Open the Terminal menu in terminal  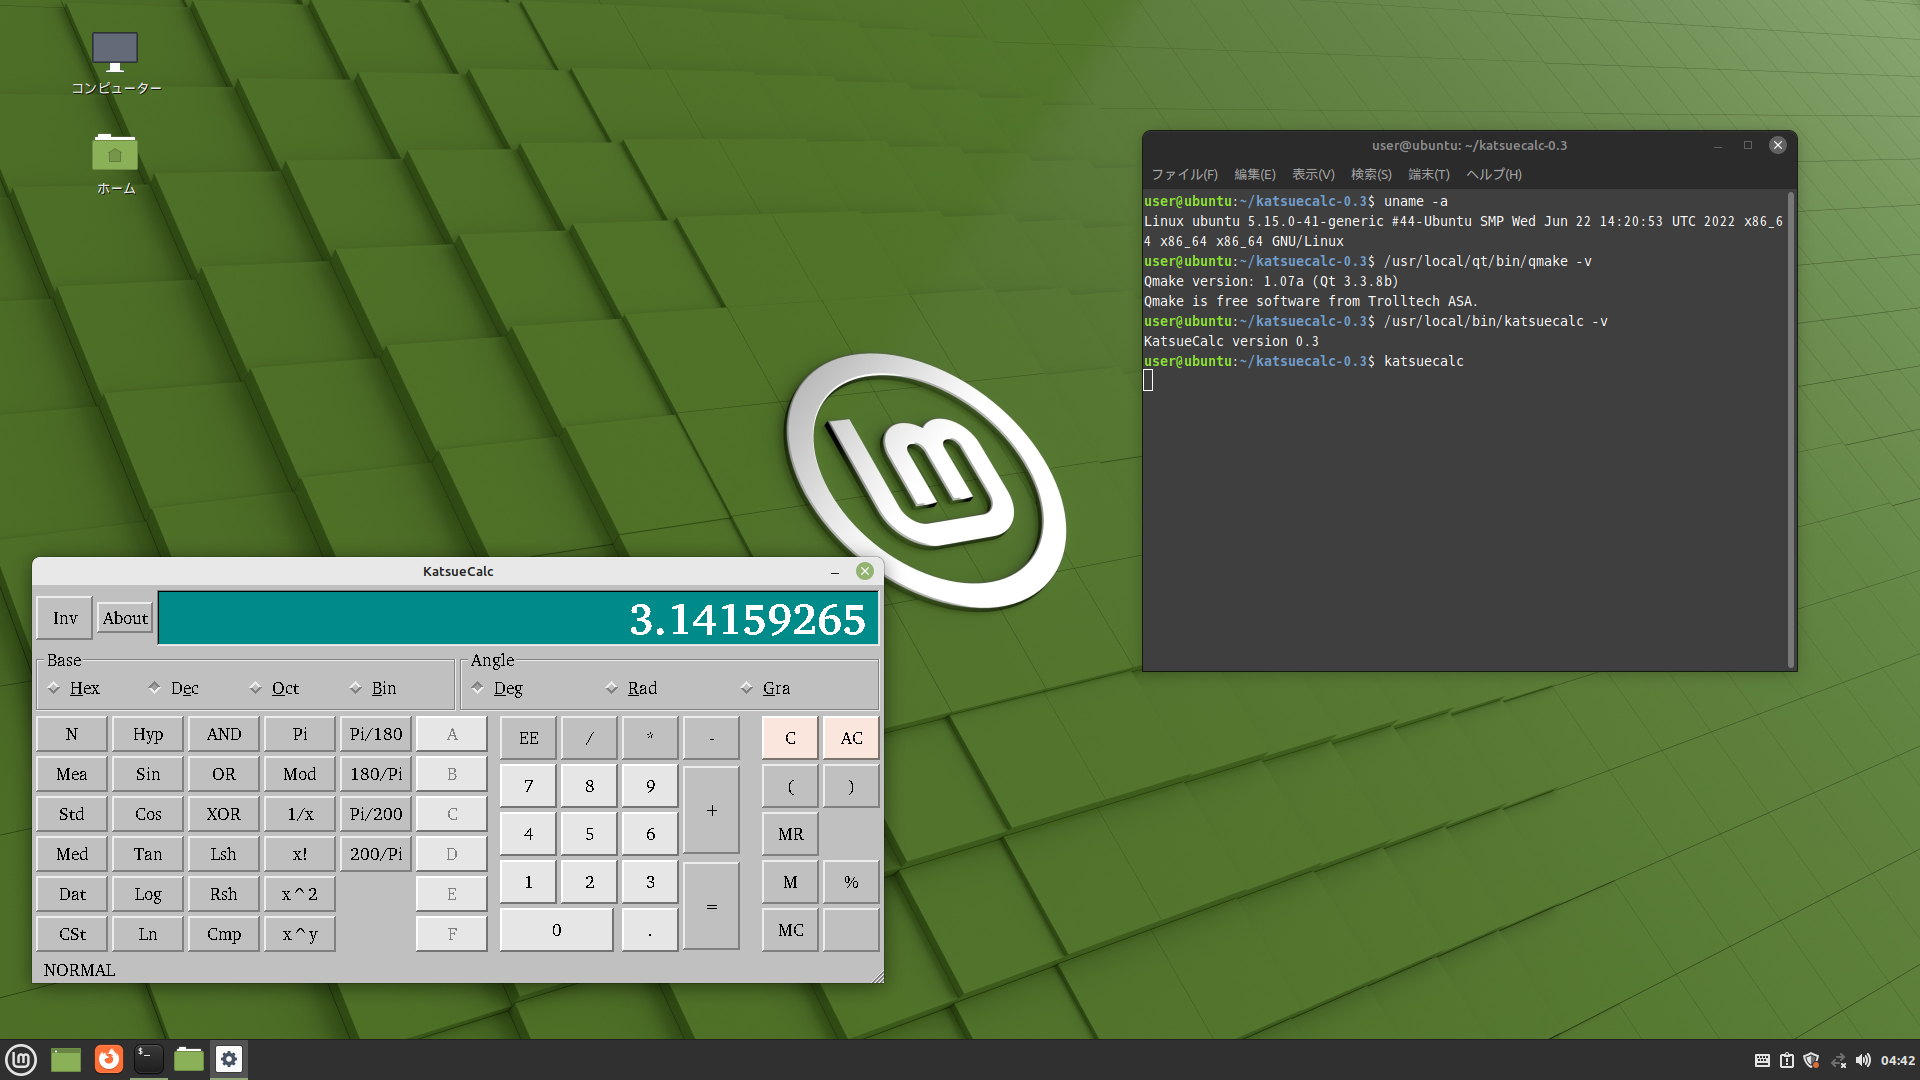click(x=1429, y=174)
